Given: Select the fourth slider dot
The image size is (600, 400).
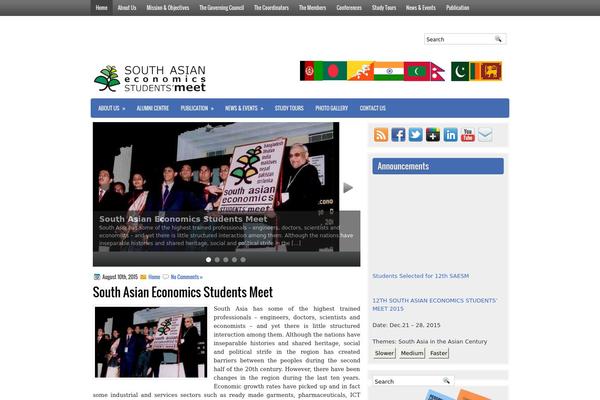Looking at the screenshot, I should [x=234, y=260].
